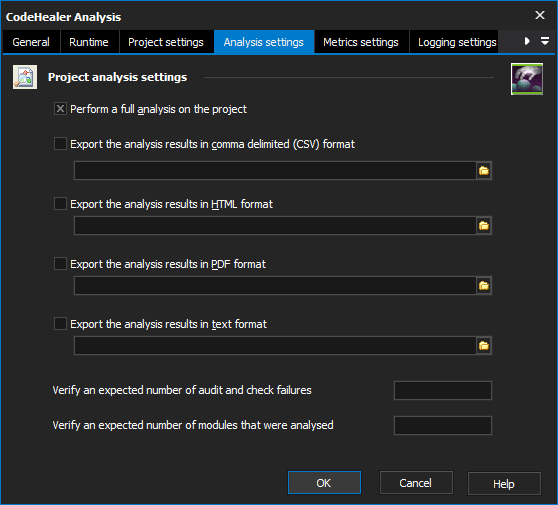Focus the PDF export path field
The height and width of the screenshot is (505, 558).
[275, 285]
